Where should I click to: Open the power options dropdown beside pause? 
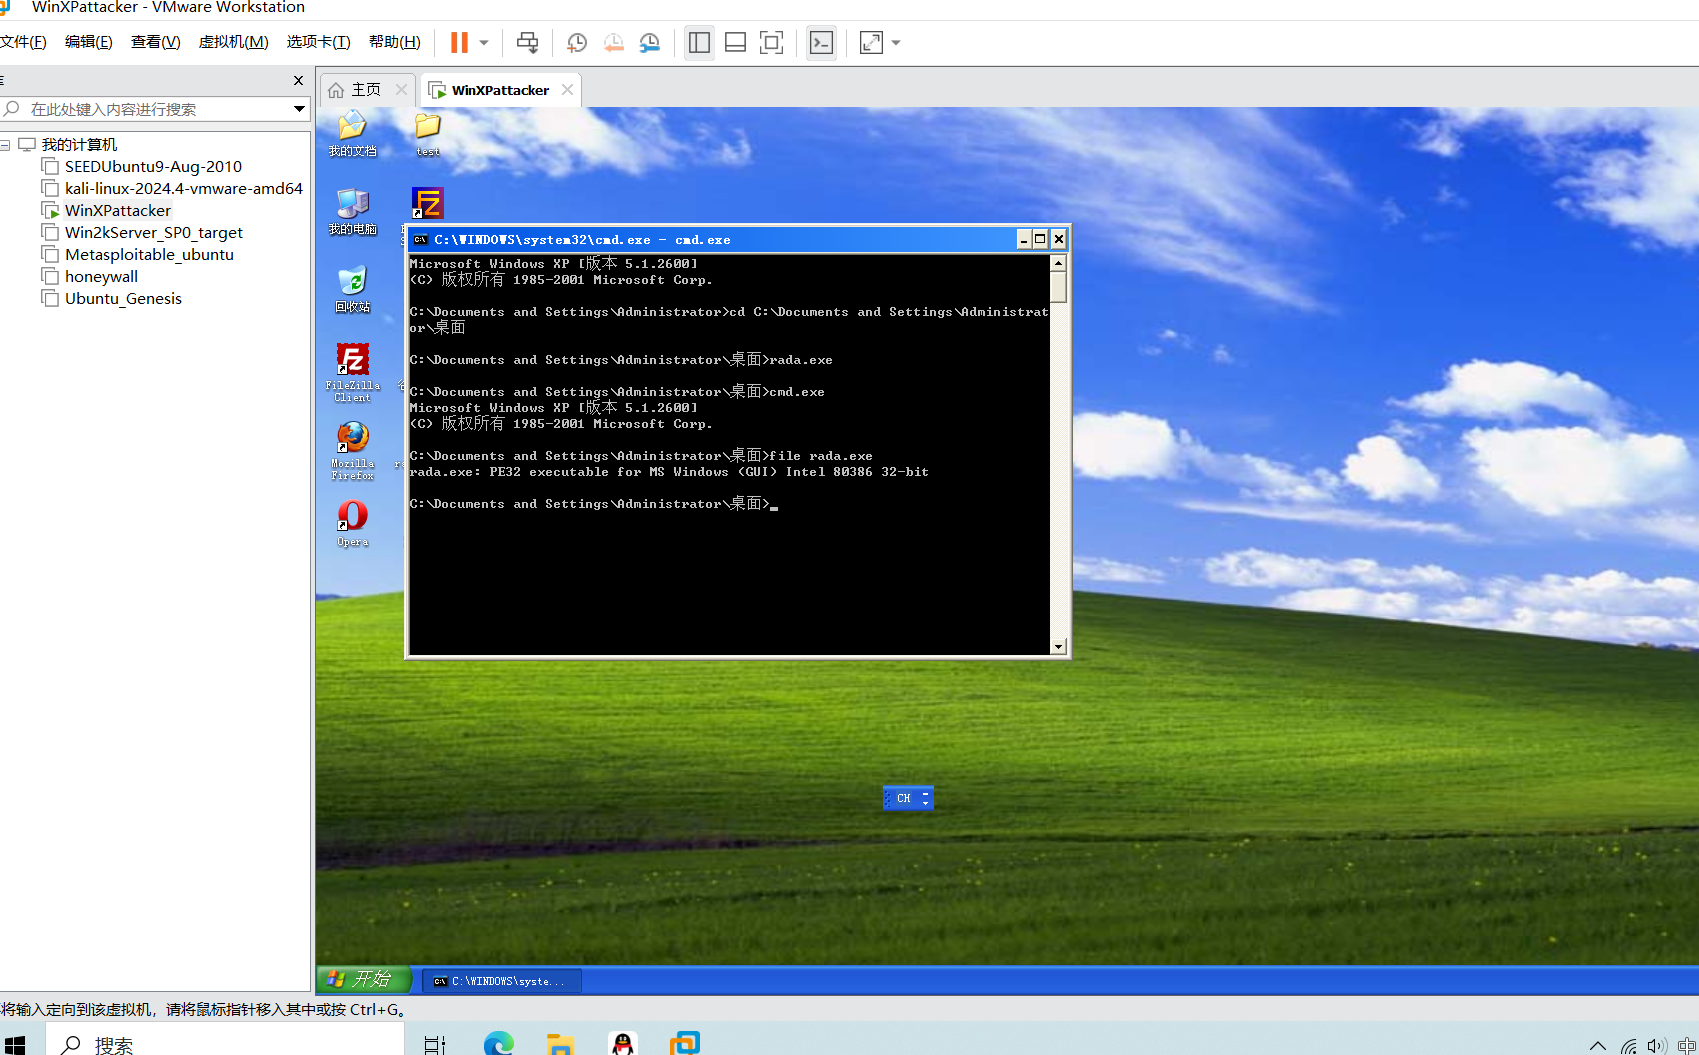pyautogui.click(x=484, y=43)
